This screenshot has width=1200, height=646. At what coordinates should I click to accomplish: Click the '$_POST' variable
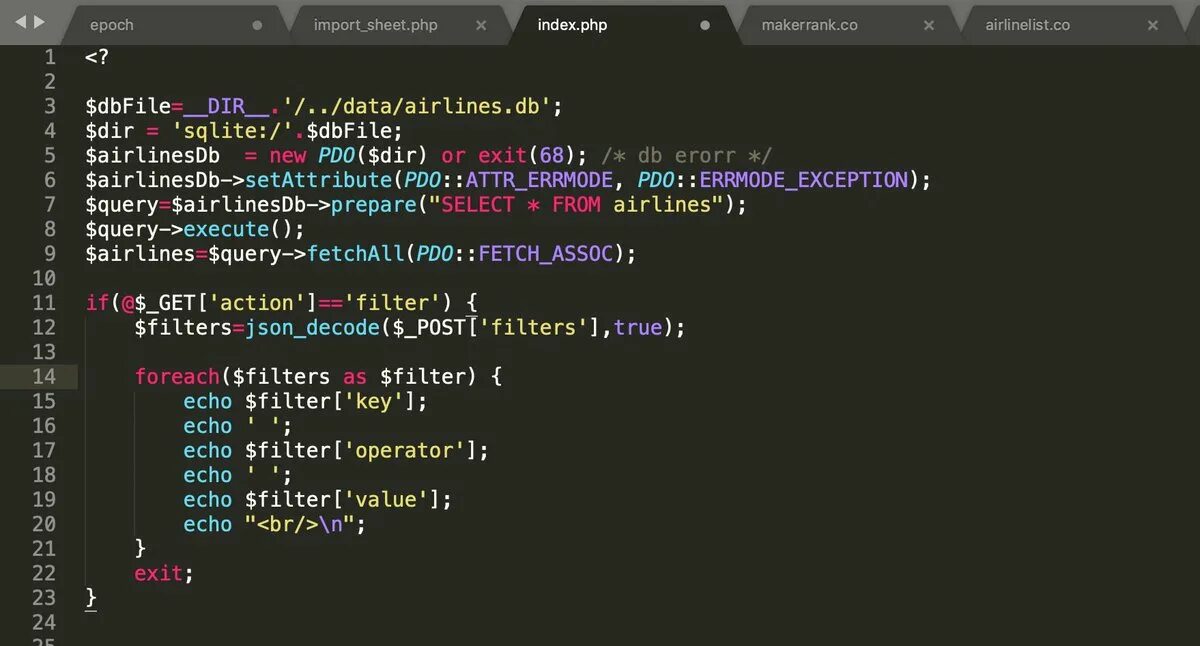pyautogui.click(x=429, y=327)
